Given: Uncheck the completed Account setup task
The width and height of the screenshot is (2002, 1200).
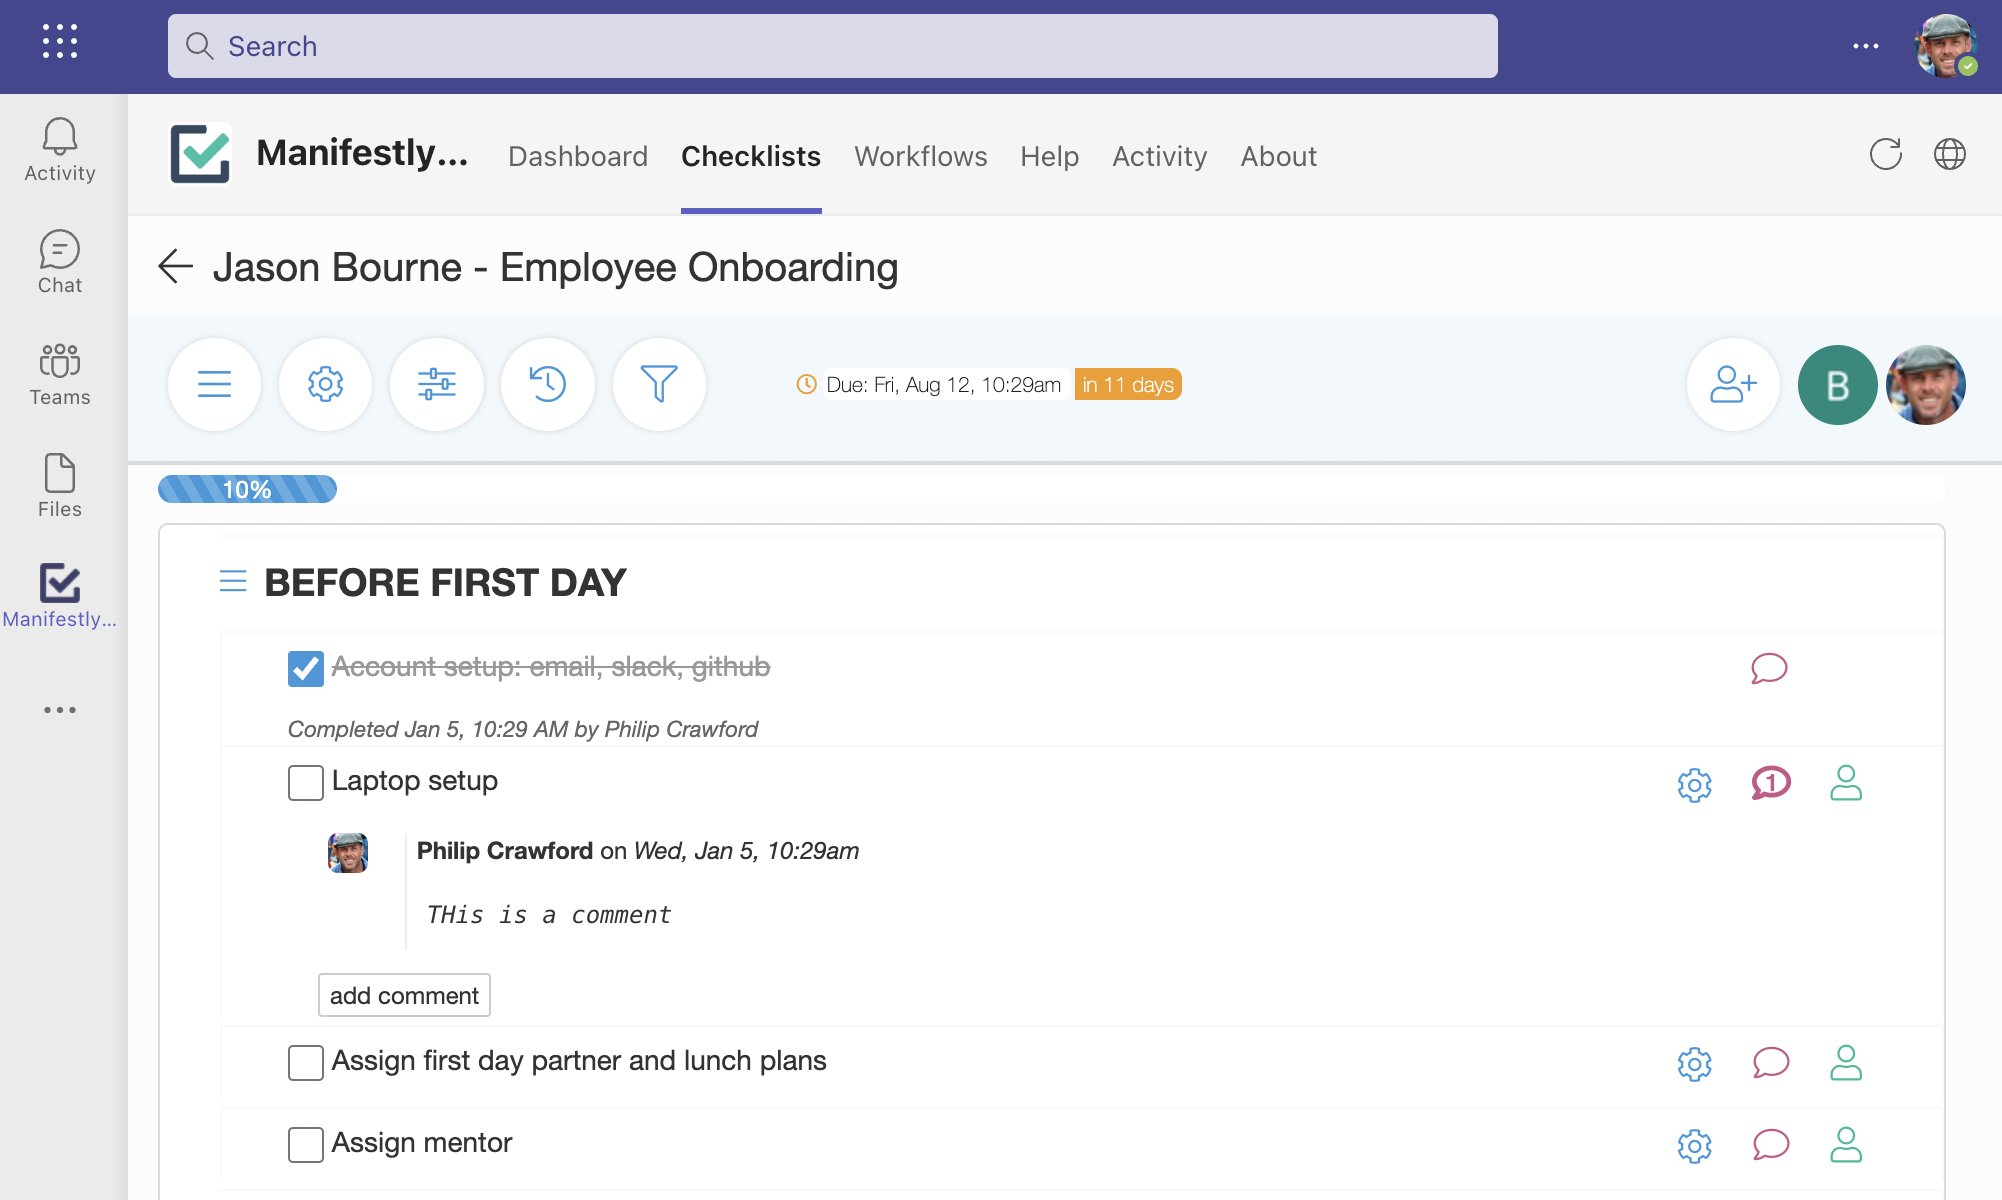Looking at the screenshot, I should click(x=305, y=668).
